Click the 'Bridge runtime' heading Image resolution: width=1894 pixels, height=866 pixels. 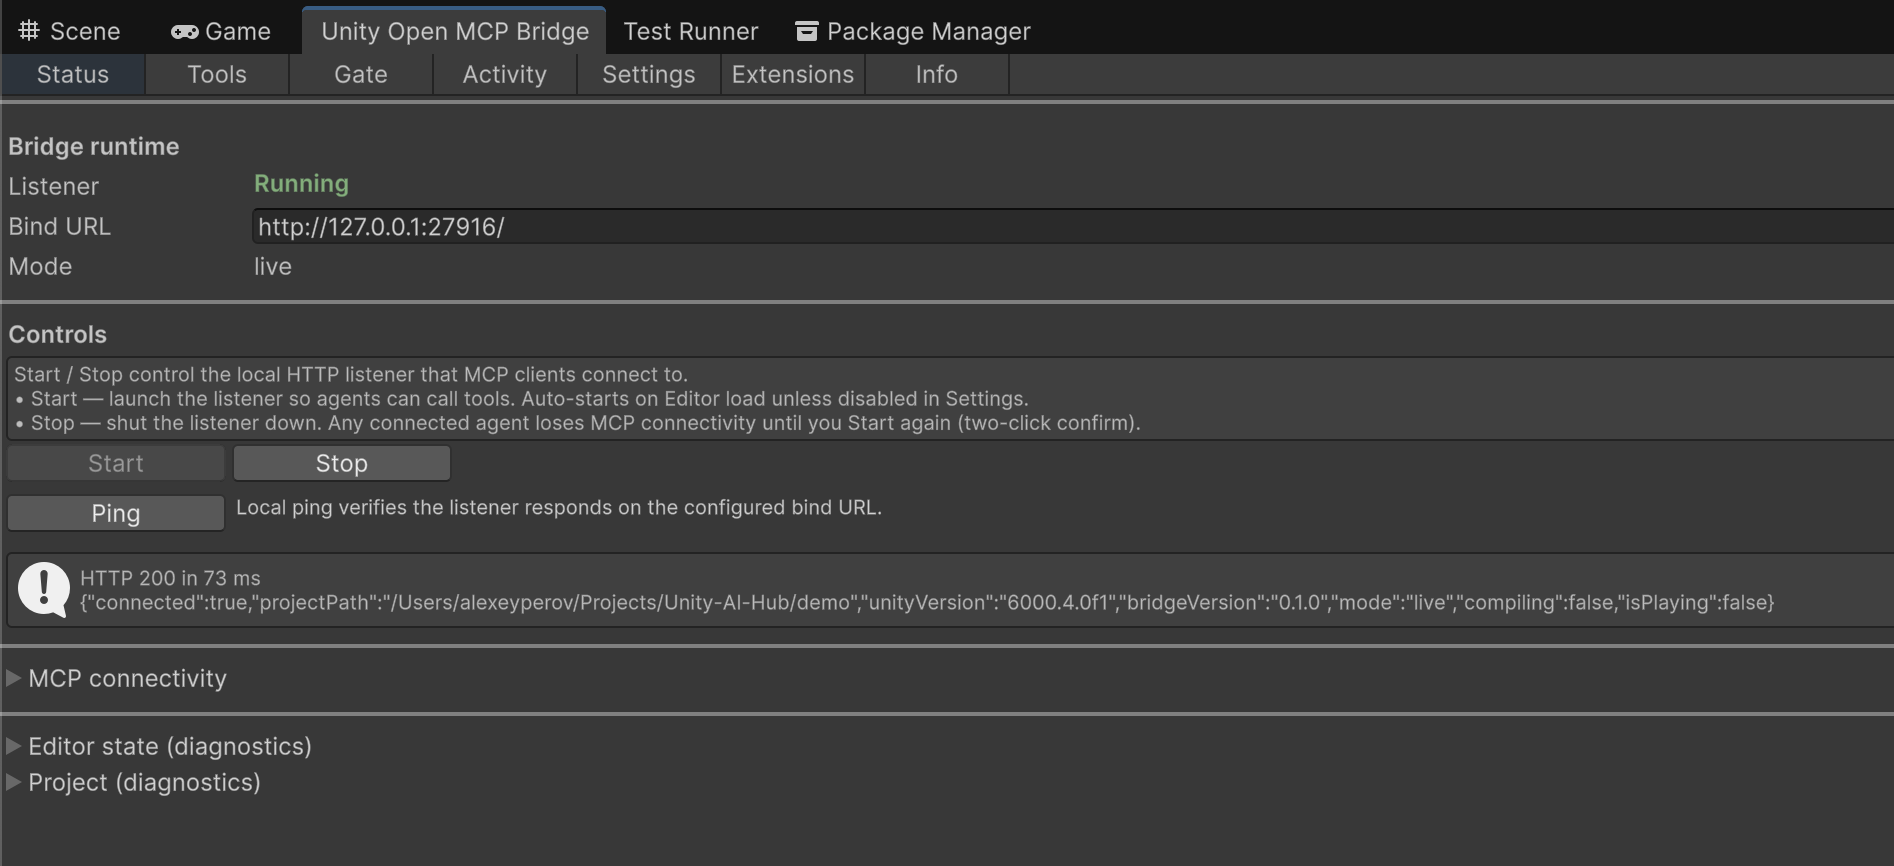94,147
